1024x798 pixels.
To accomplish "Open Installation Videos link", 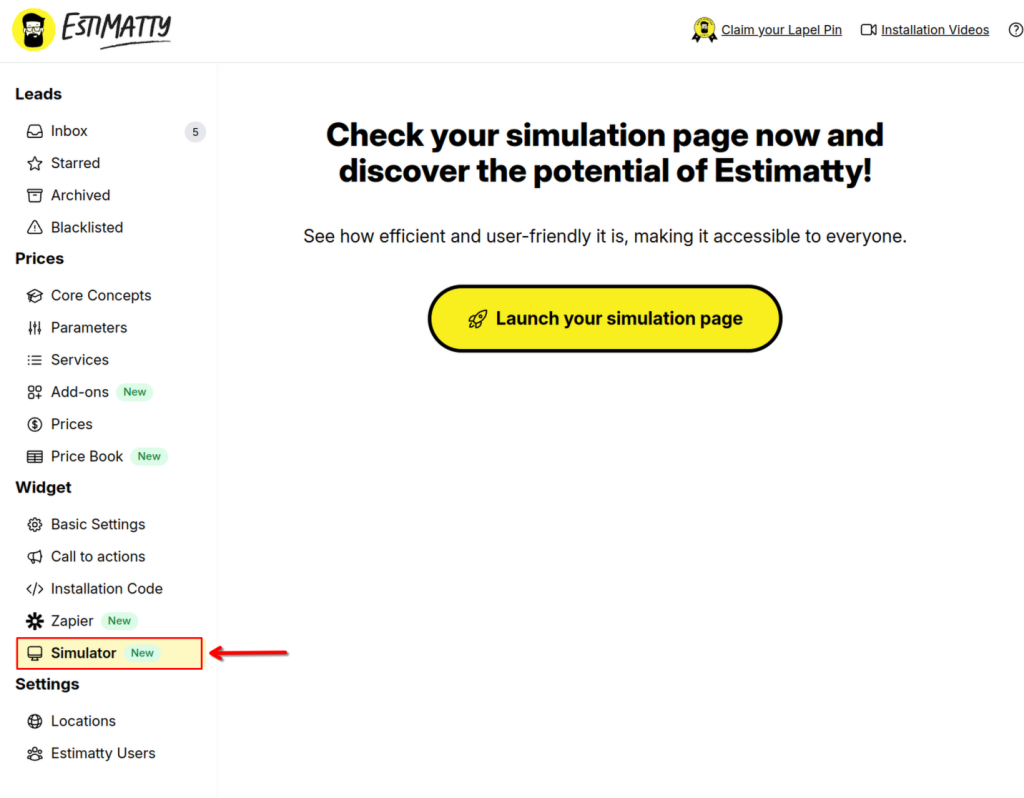I will 935,30.
